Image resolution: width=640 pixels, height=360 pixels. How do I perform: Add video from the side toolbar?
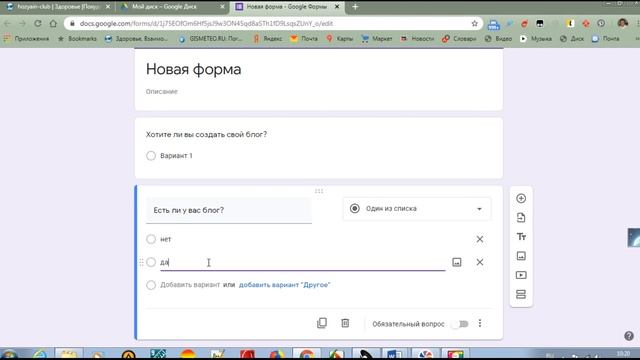click(x=521, y=275)
